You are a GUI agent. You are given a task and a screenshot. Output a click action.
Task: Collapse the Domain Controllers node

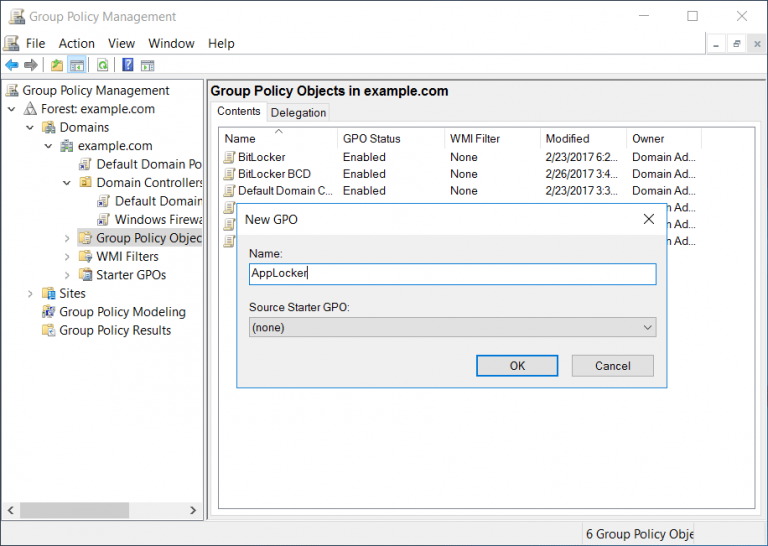tap(67, 183)
